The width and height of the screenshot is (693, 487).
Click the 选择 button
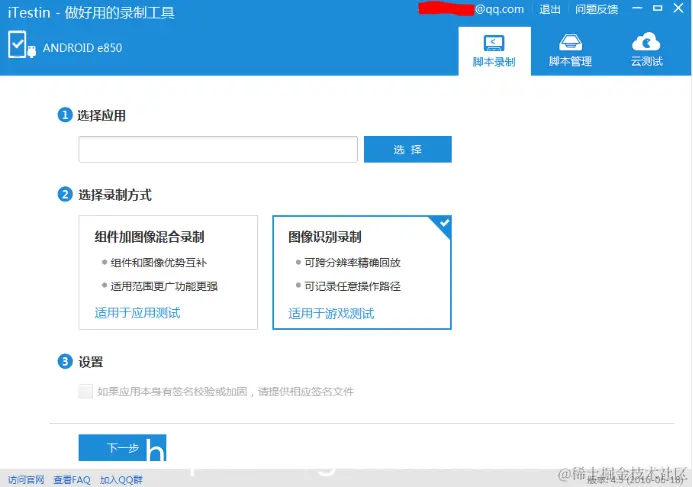[407, 149]
